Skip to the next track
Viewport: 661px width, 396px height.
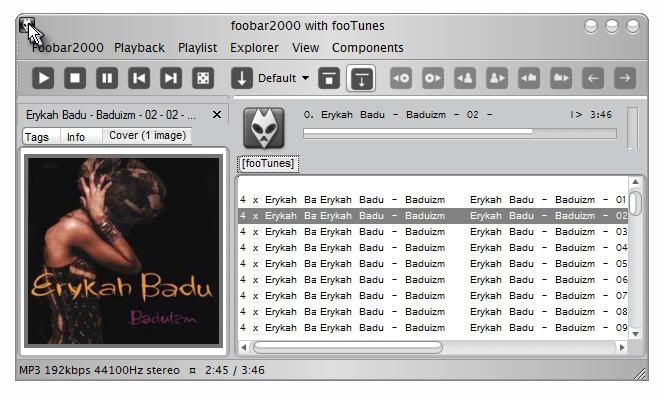tap(171, 78)
